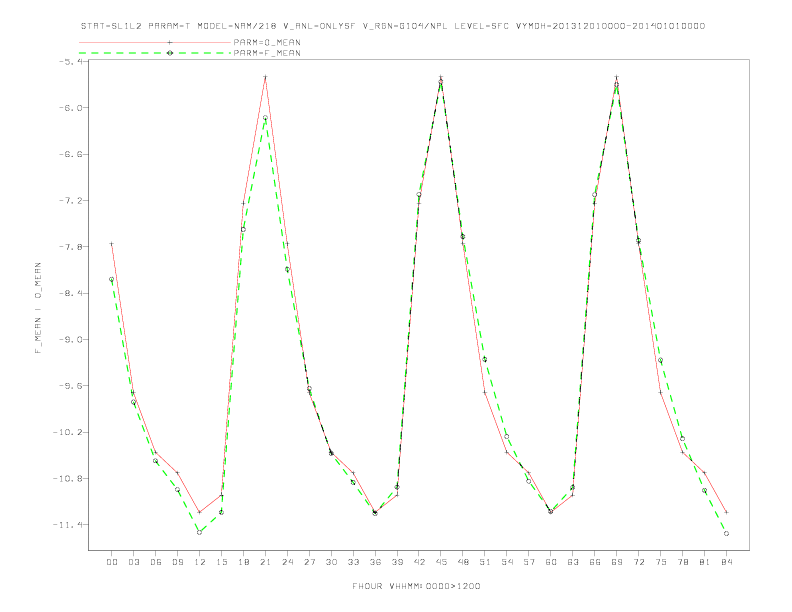Click the O_MEAN plus marker at hour 51
792x612 pixels.
485,392
